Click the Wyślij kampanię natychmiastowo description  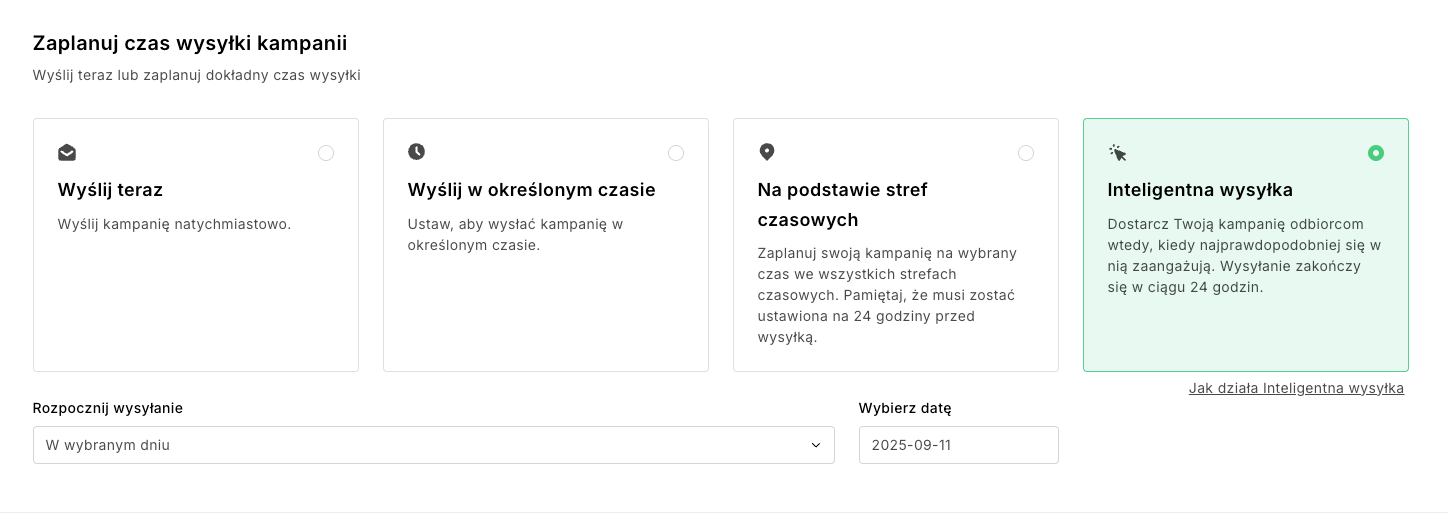(x=174, y=224)
